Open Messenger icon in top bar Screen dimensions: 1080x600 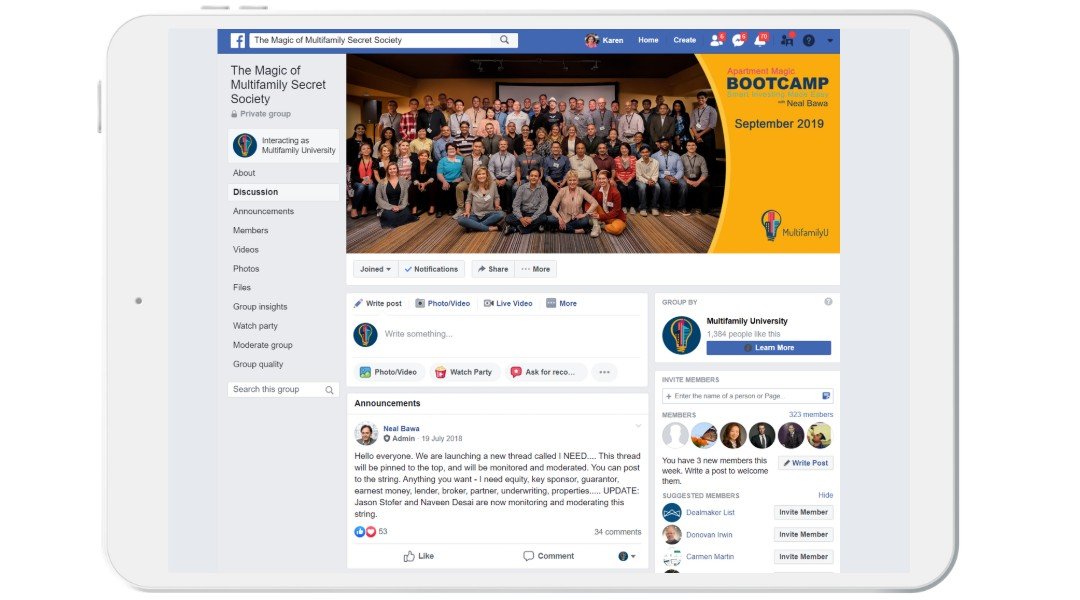[738, 40]
